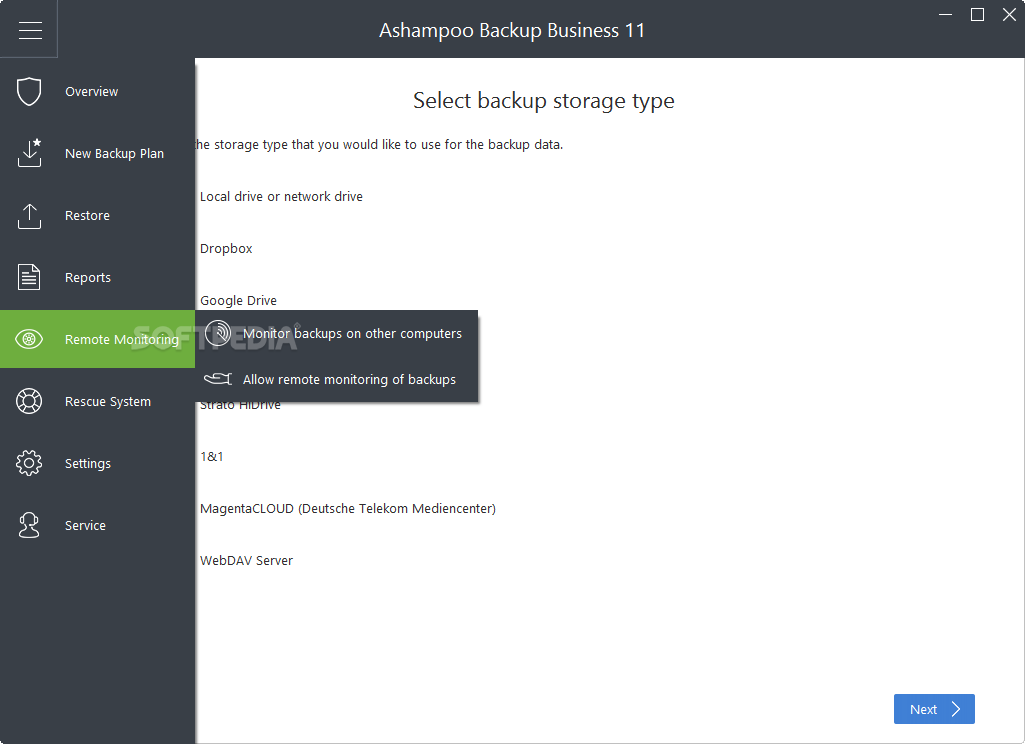
Task: Click the Next button
Action: [x=934, y=709]
